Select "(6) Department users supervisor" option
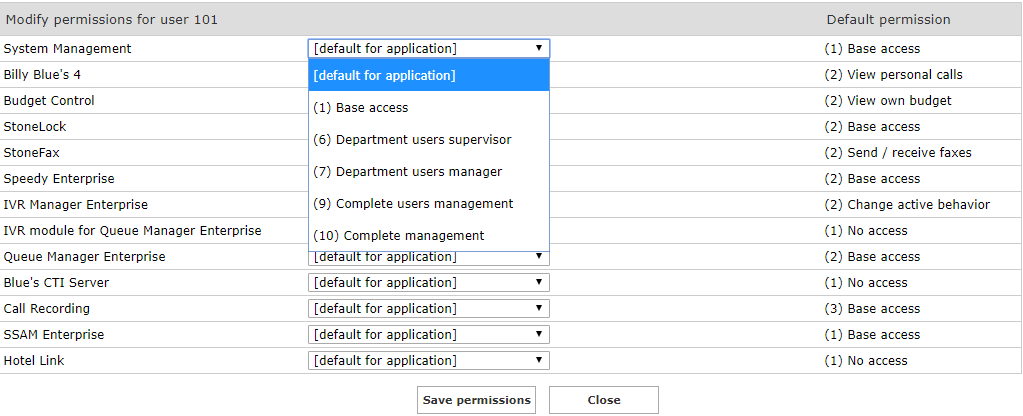The width and height of the screenshot is (1023, 416). point(428,139)
